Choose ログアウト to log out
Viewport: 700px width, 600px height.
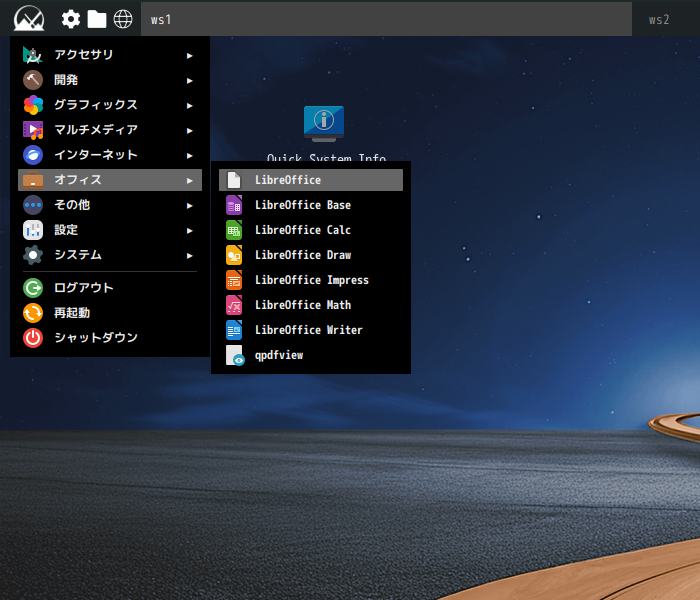coord(110,288)
